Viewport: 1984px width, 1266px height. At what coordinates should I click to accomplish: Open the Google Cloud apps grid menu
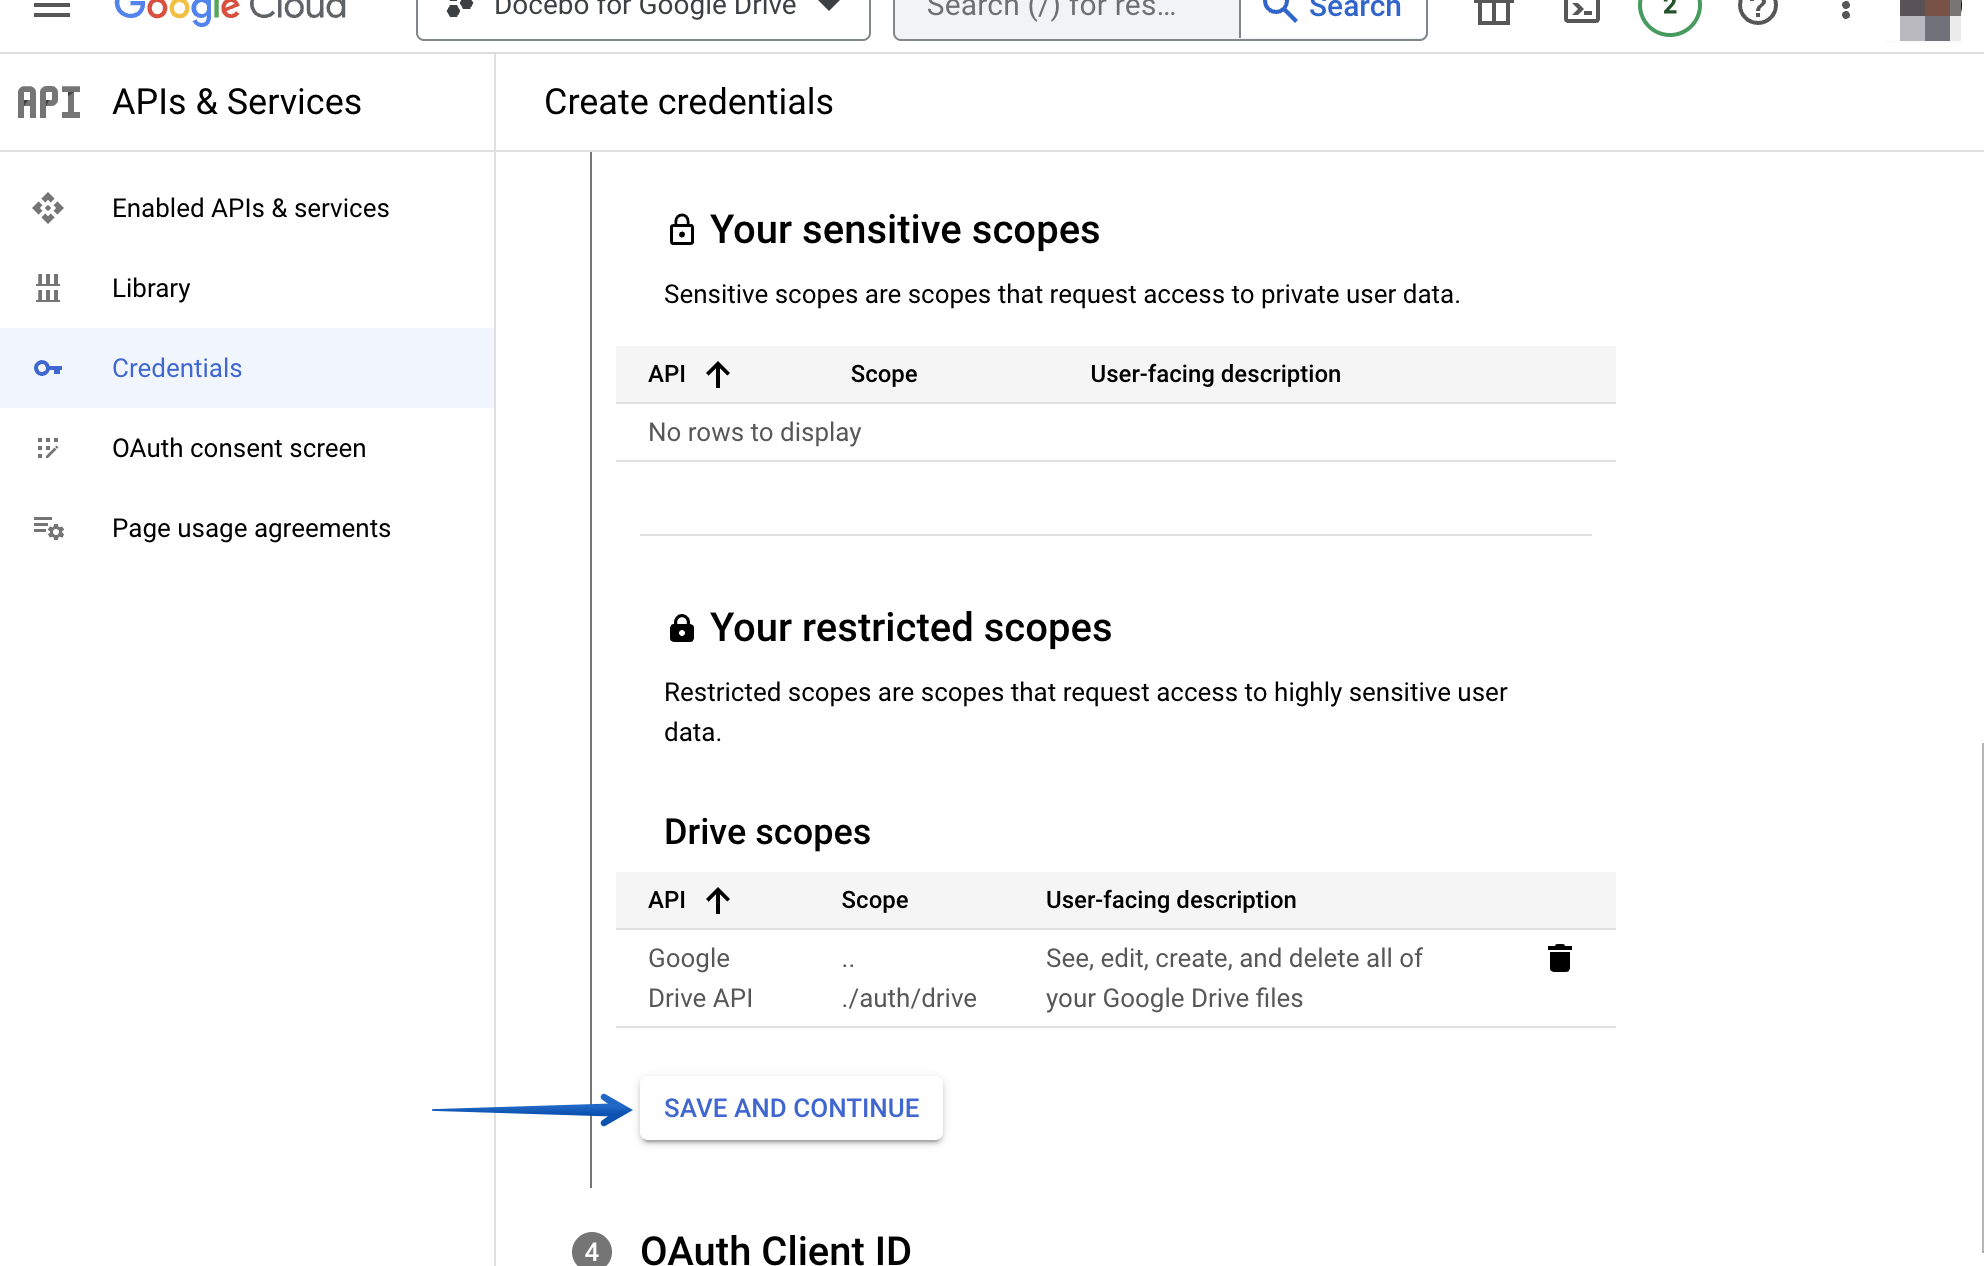(x=1492, y=9)
